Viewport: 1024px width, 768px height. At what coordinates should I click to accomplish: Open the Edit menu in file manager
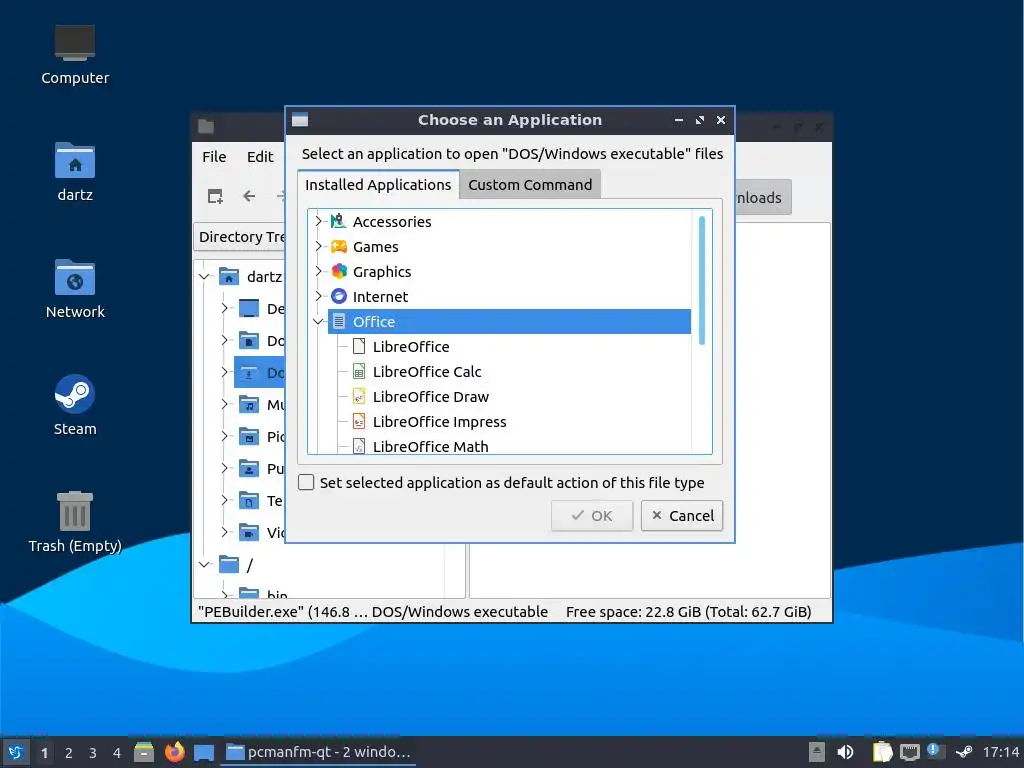260,157
